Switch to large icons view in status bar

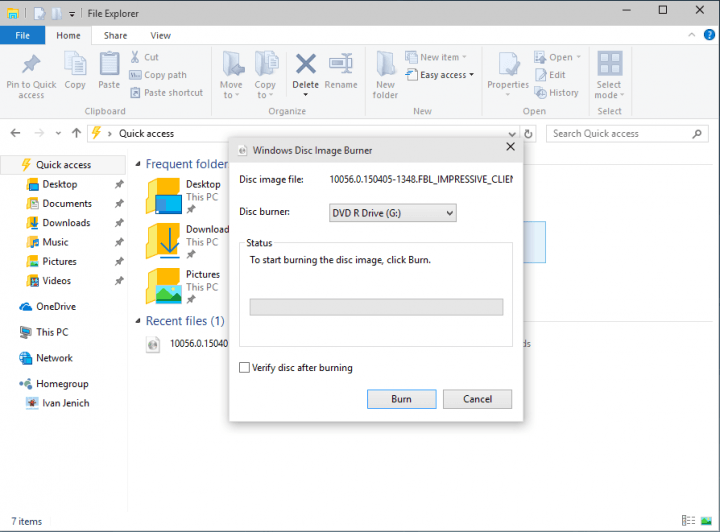[706, 521]
